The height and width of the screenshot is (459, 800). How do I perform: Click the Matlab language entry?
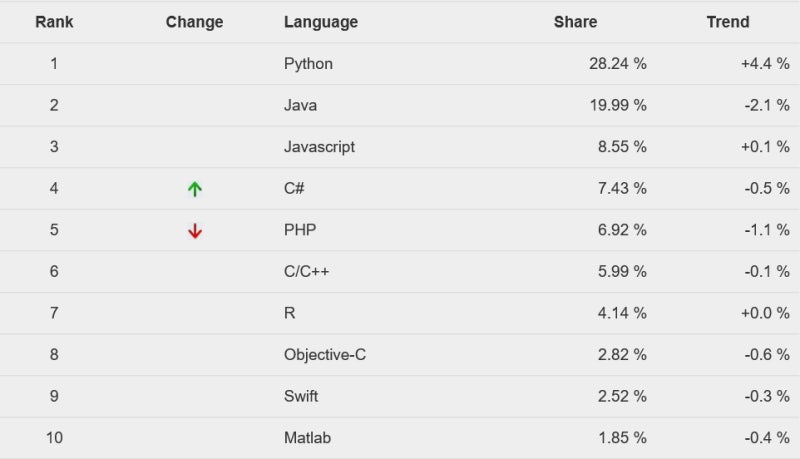[308, 438]
